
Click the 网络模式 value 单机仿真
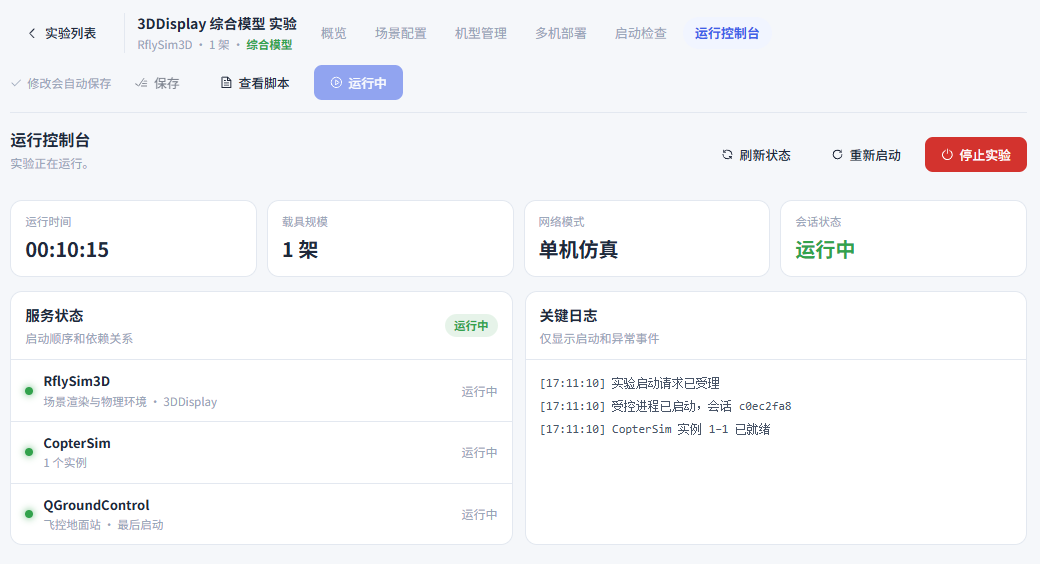(x=578, y=249)
